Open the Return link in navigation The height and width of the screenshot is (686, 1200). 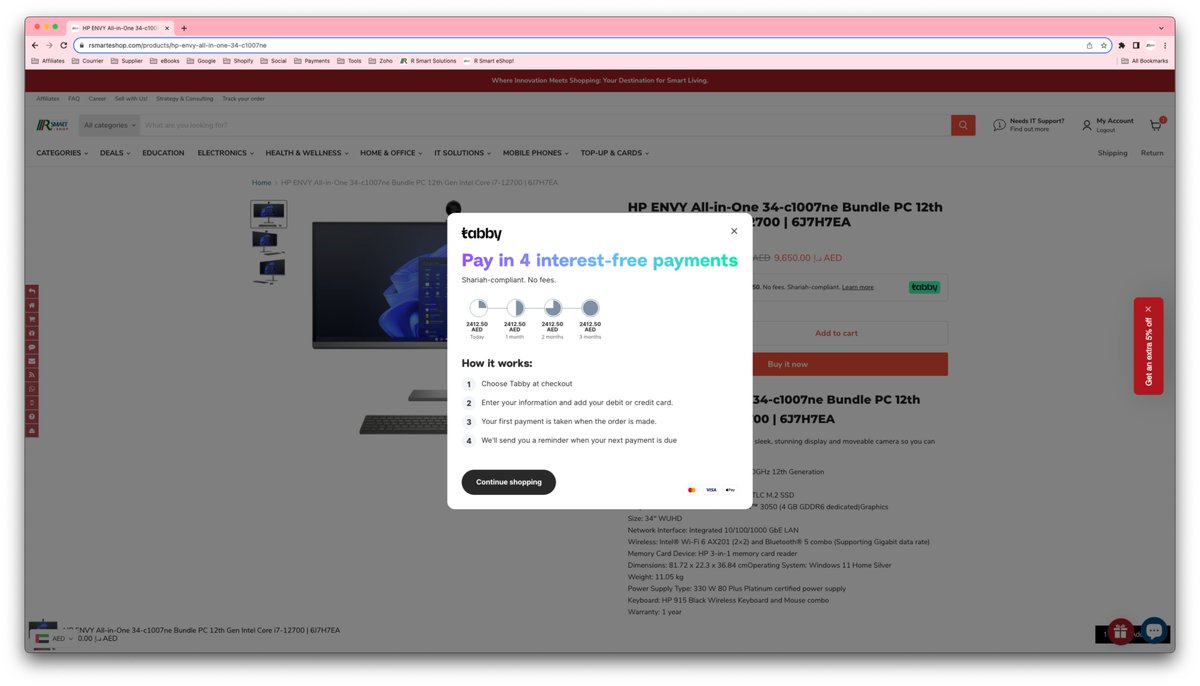[x=1152, y=153]
